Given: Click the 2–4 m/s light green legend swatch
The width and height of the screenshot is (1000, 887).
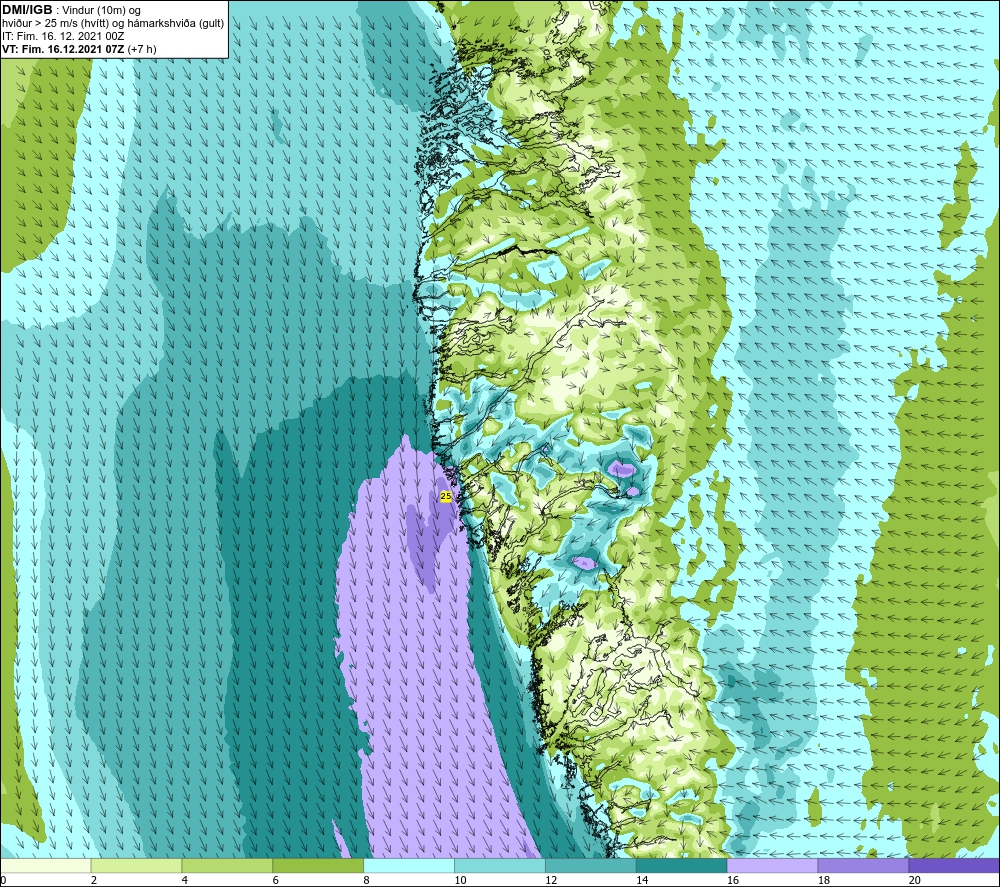Looking at the screenshot, I should click(136, 865).
